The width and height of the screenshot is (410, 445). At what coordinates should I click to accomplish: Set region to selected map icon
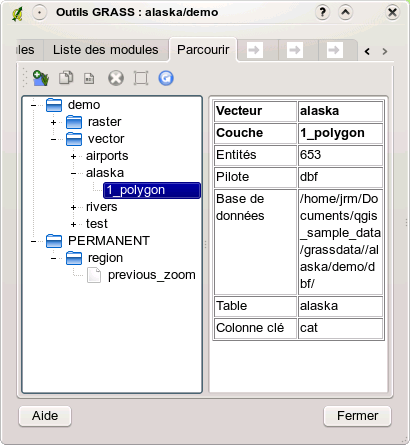pyautogui.click(x=141, y=78)
